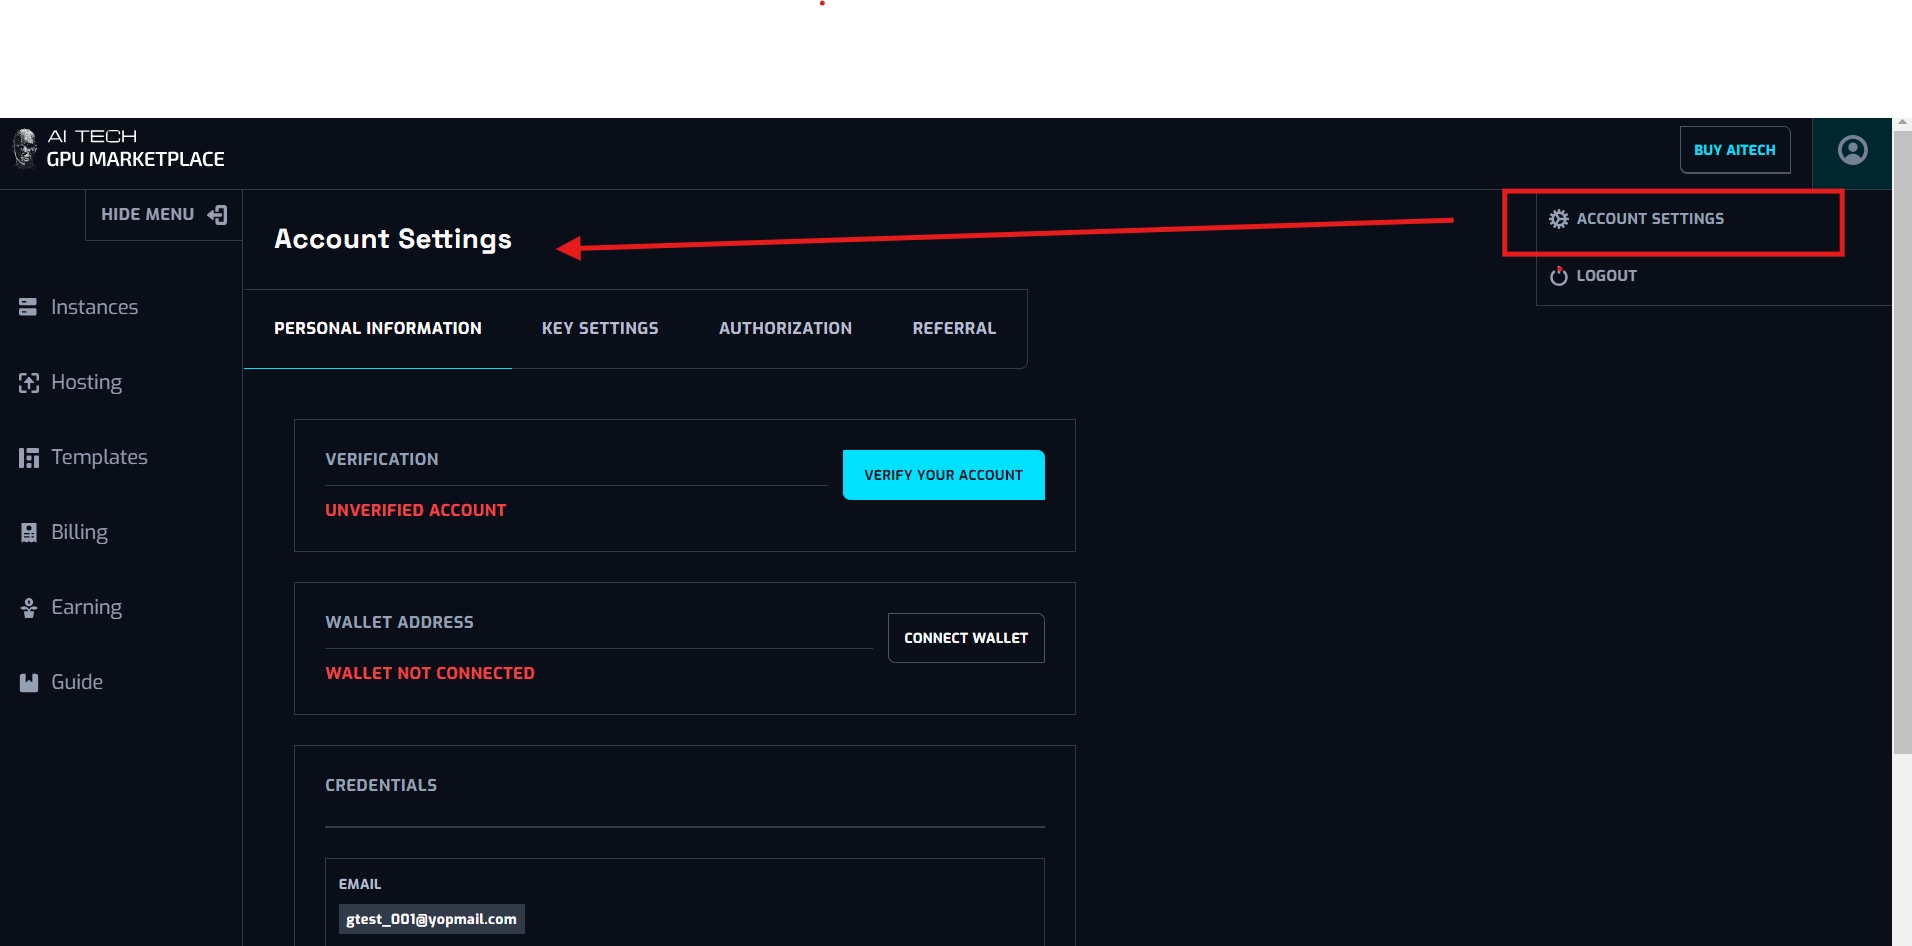Go to the Personal Information tab
Image resolution: width=1912 pixels, height=946 pixels.
tap(377, 328)
